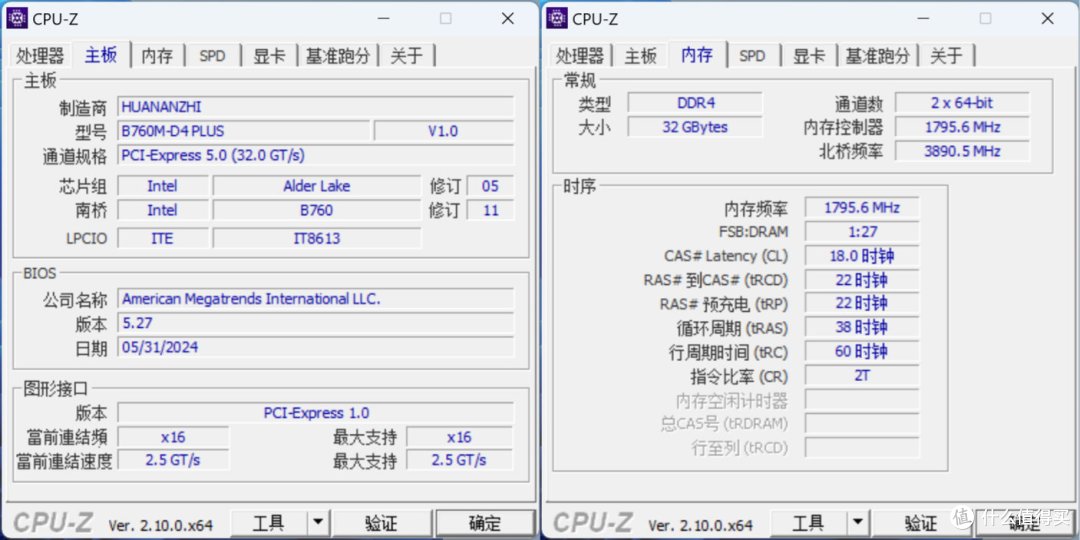This screenshot has height=540, width=1080.
Task: Click the 工具 button in right CPU-Z window
Action: [x=808, y=523]
